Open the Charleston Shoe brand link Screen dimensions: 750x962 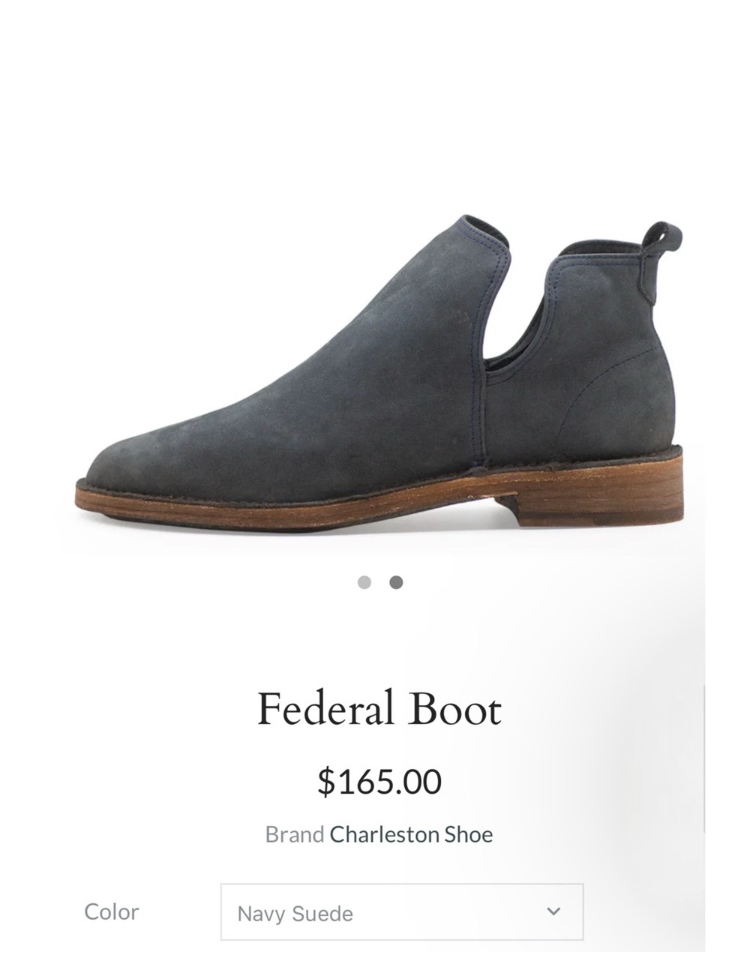point(411,834)
